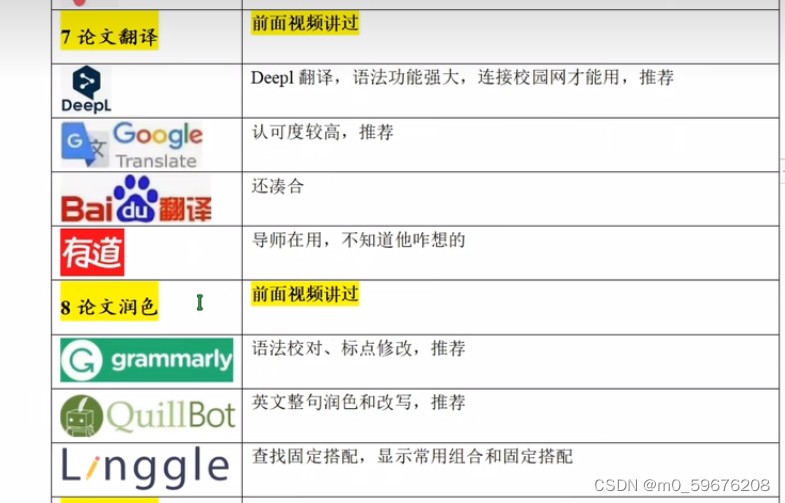Click the text "语法校对、标点修改，推荐"
785x503 pixels.
[358, 348]
